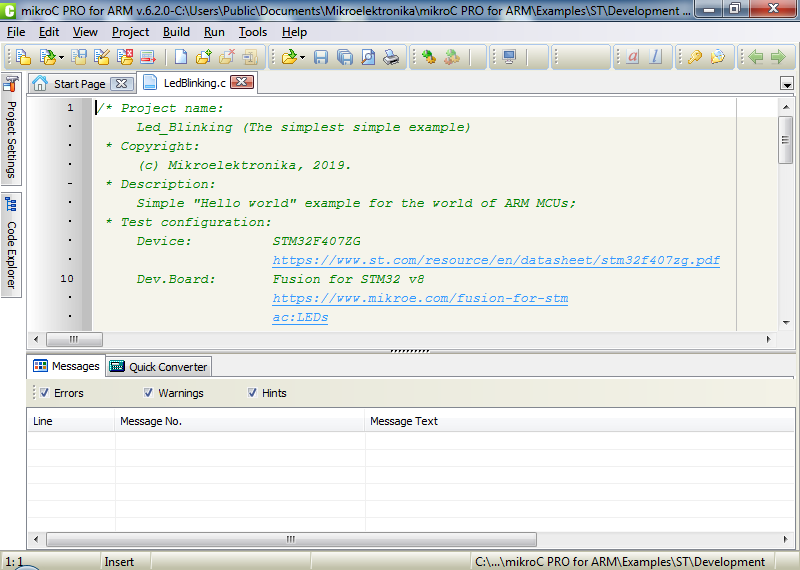Toggle the Warnings checkbox

(148, 392)
